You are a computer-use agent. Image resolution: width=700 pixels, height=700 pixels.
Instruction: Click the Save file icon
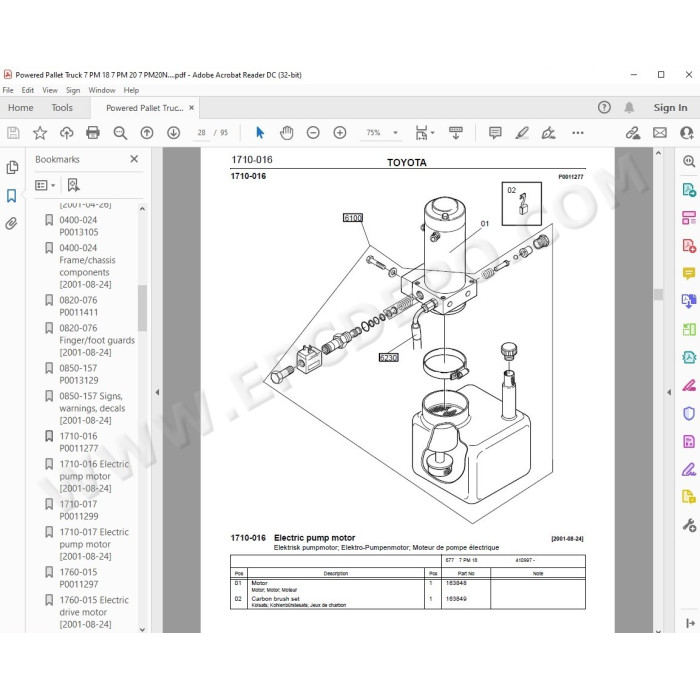pos(13,133)
